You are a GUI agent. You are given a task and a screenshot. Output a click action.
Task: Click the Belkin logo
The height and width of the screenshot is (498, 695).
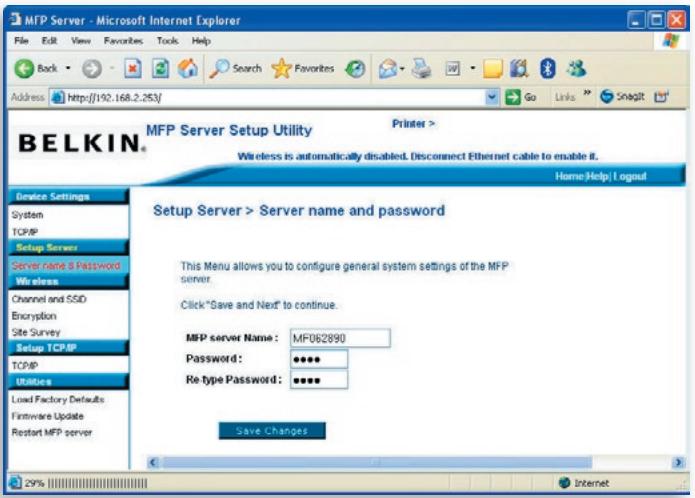point(82,143)
